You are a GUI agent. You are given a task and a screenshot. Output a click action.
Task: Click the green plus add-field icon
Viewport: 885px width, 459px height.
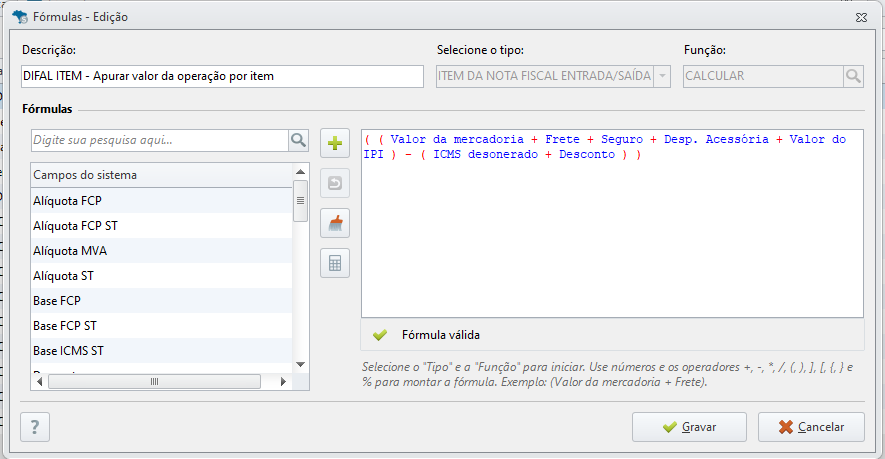click(x=335, y=143)
